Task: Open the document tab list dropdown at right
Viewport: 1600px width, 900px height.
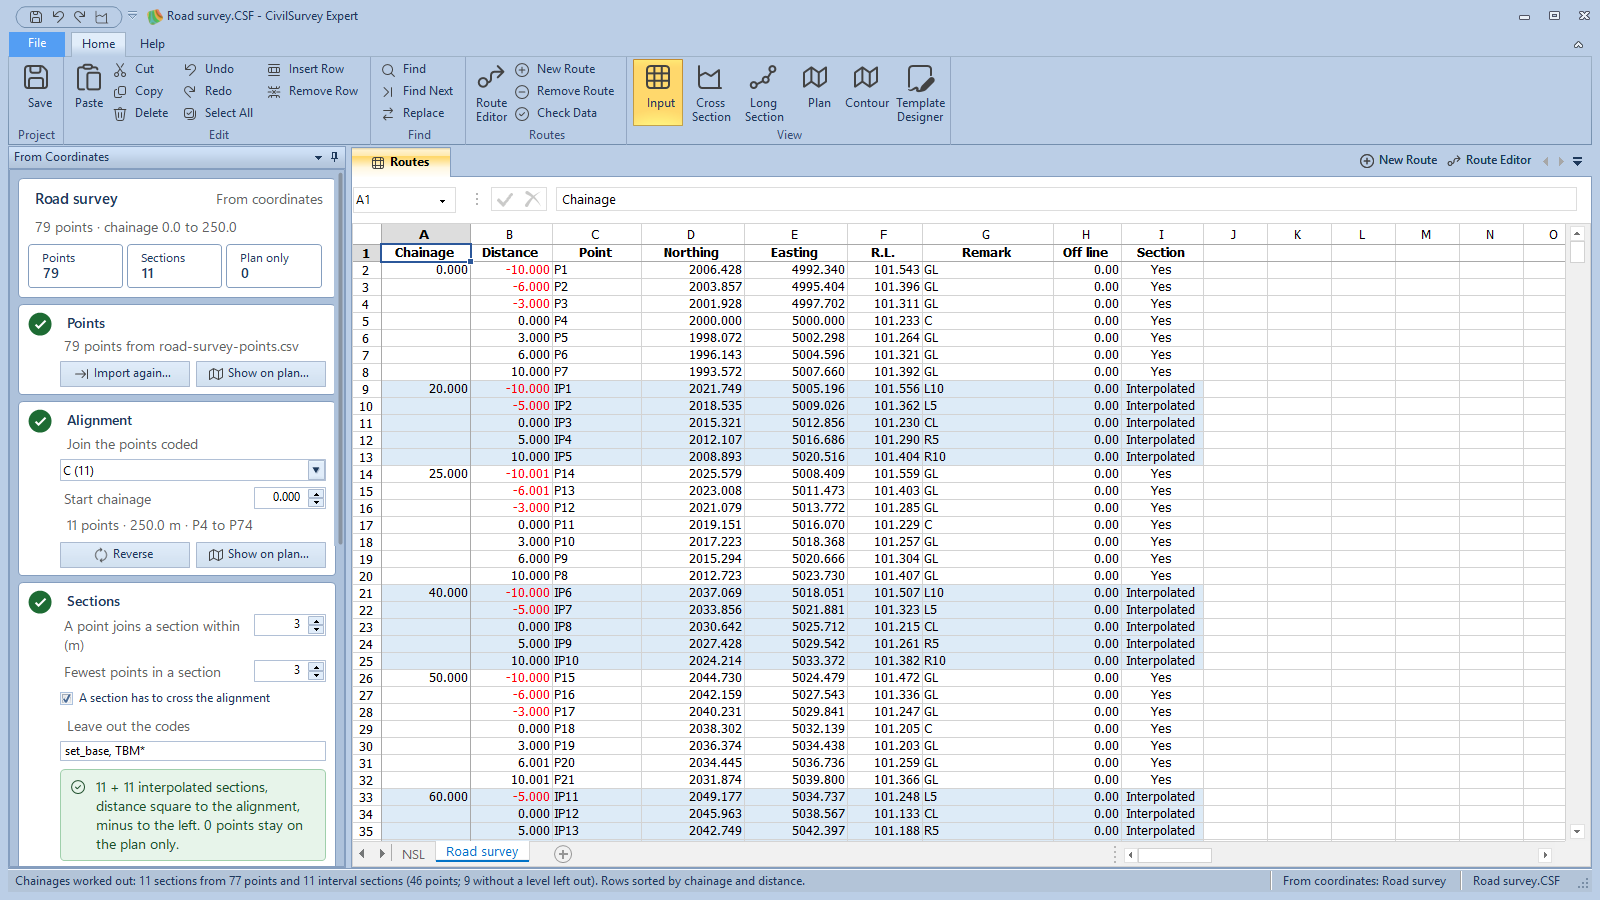Action: [x=1577, y=161]
